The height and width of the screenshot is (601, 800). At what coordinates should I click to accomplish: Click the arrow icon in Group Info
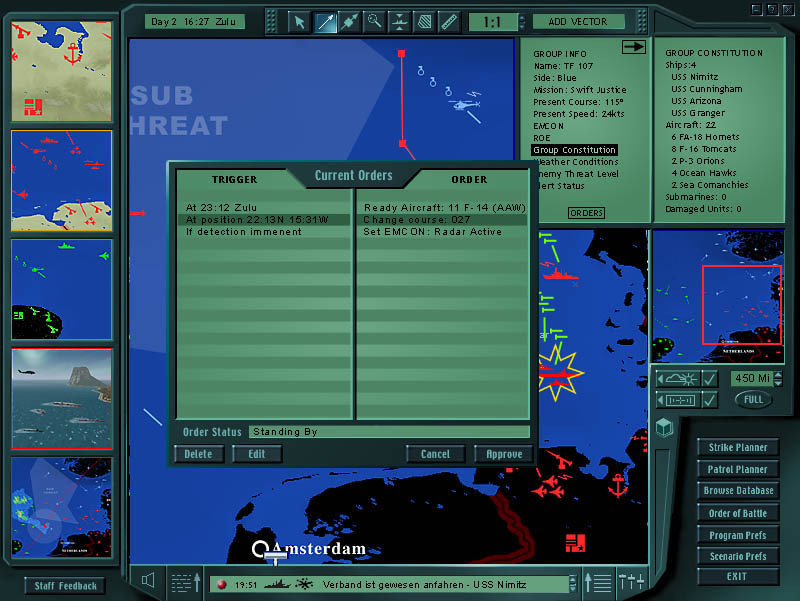point(634,47)
